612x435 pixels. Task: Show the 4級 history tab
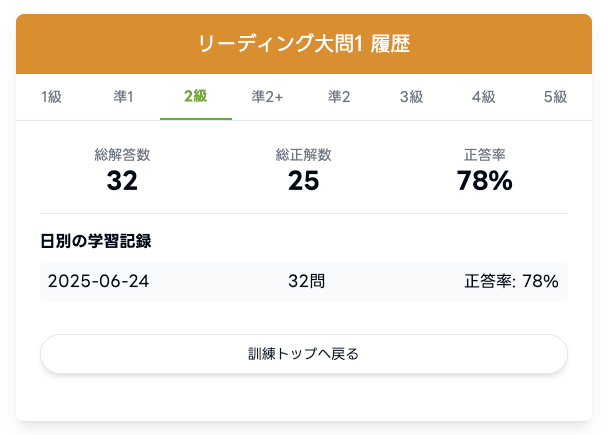tap(484, 97)
